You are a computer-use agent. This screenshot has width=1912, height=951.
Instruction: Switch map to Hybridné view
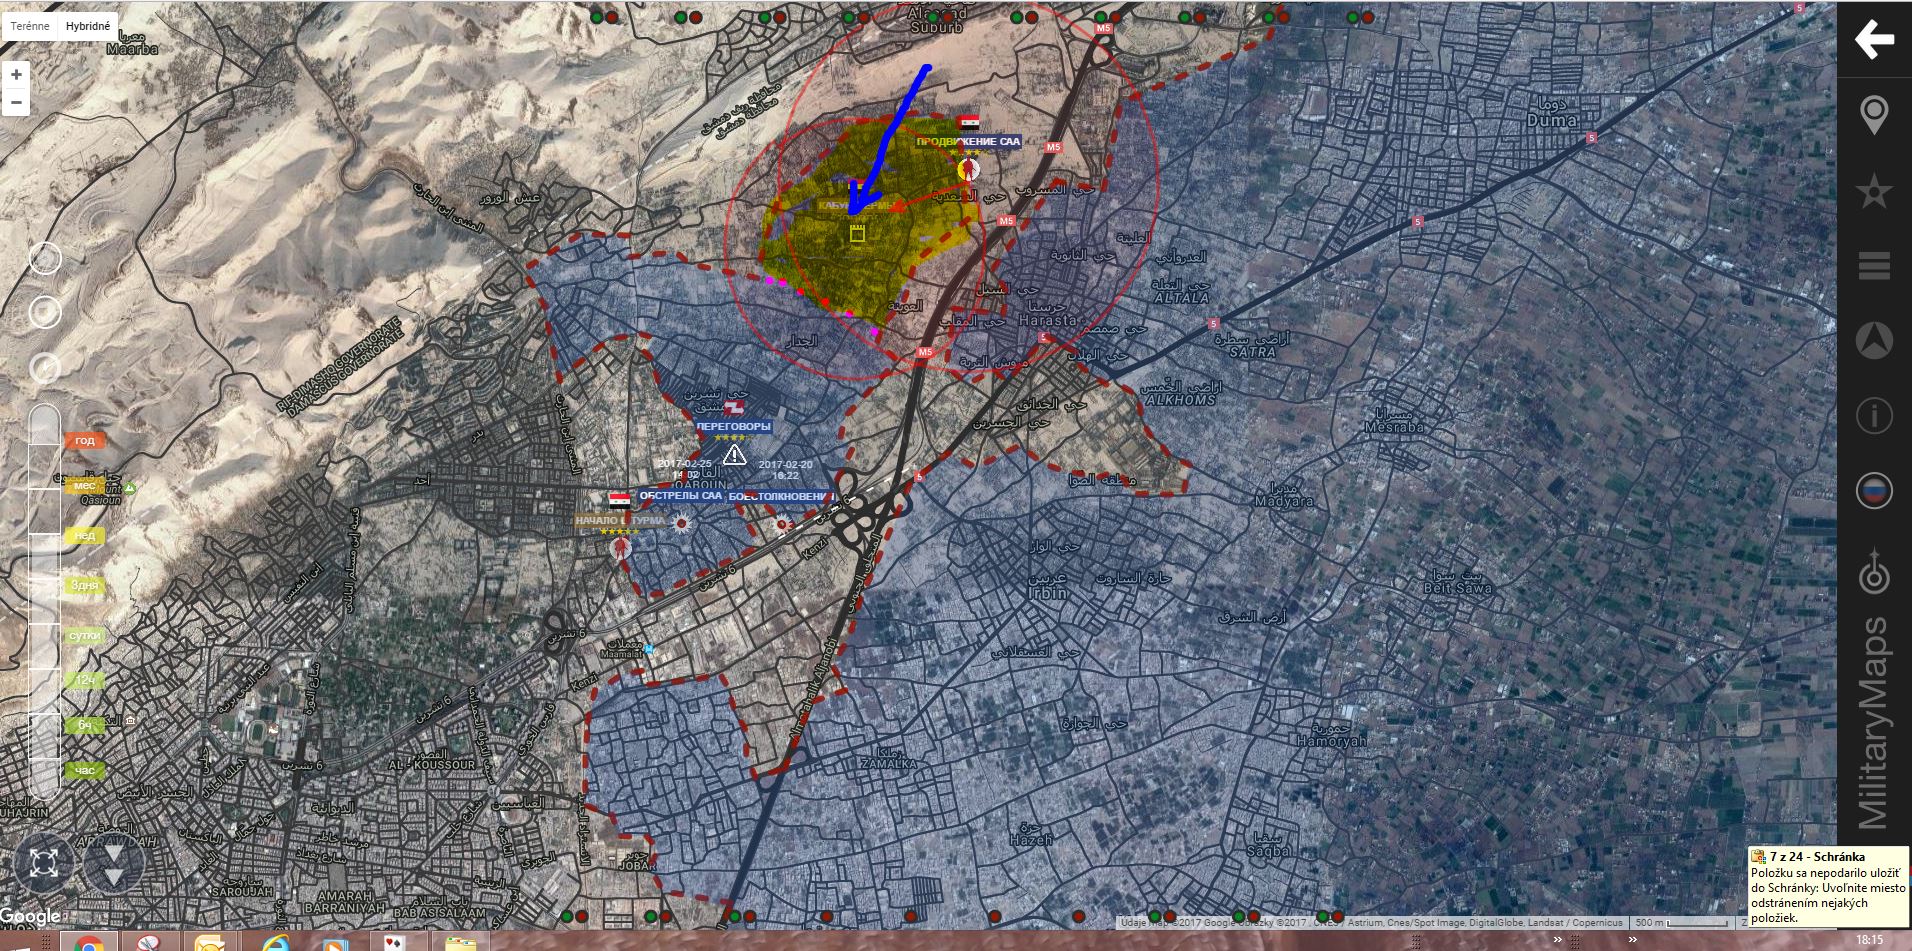pos(88,26)
